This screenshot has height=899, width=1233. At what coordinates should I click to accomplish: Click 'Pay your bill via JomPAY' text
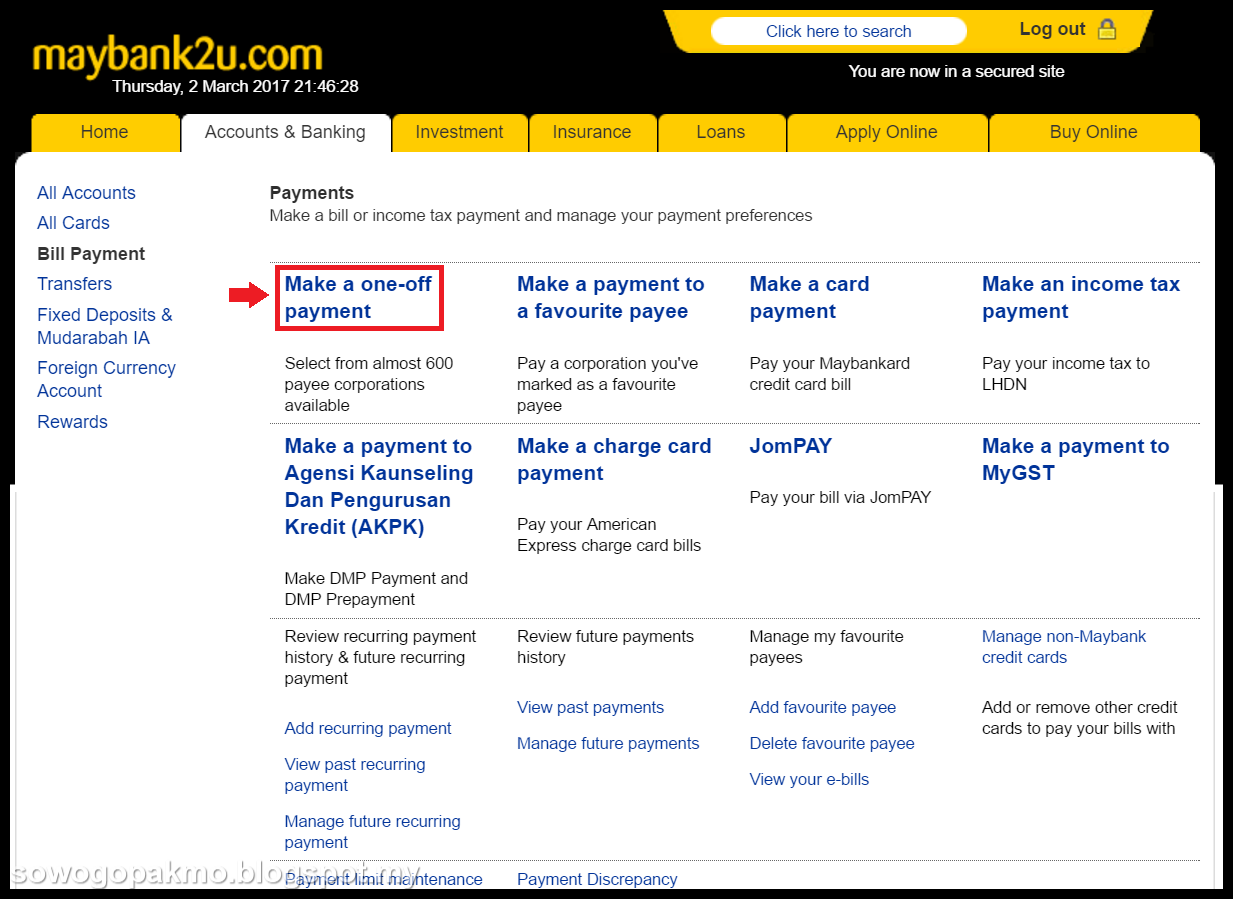(840, 497)
